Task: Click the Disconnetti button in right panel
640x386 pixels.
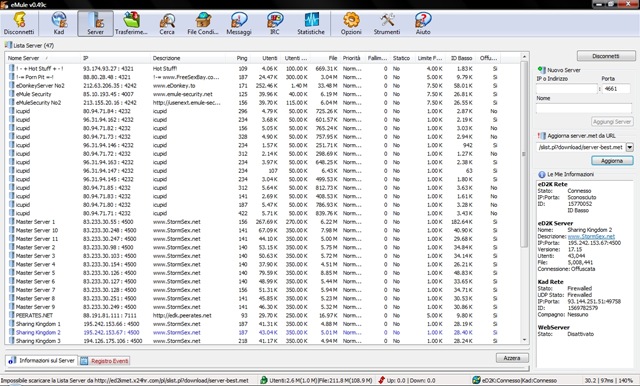Action: 606,56
